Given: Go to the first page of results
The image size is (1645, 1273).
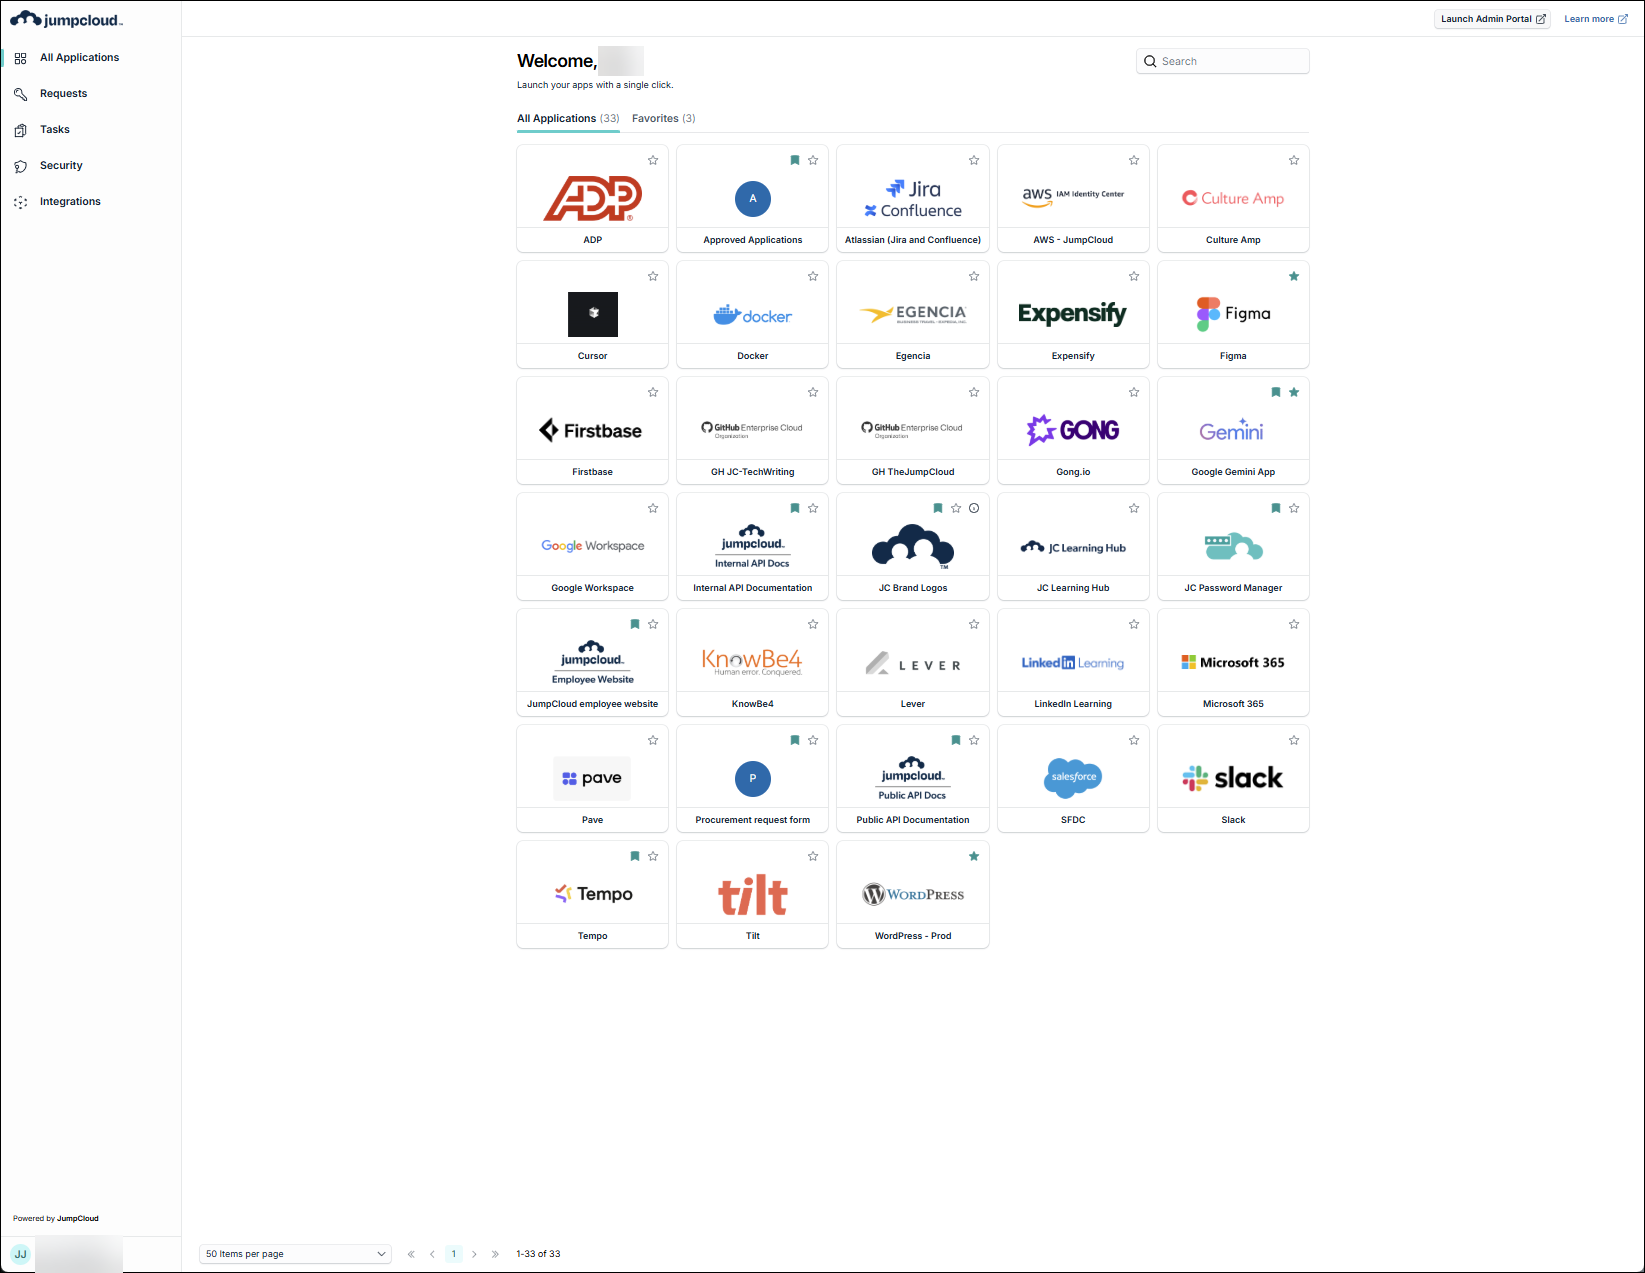Looking at the screenshot, I should [411, 1254].
